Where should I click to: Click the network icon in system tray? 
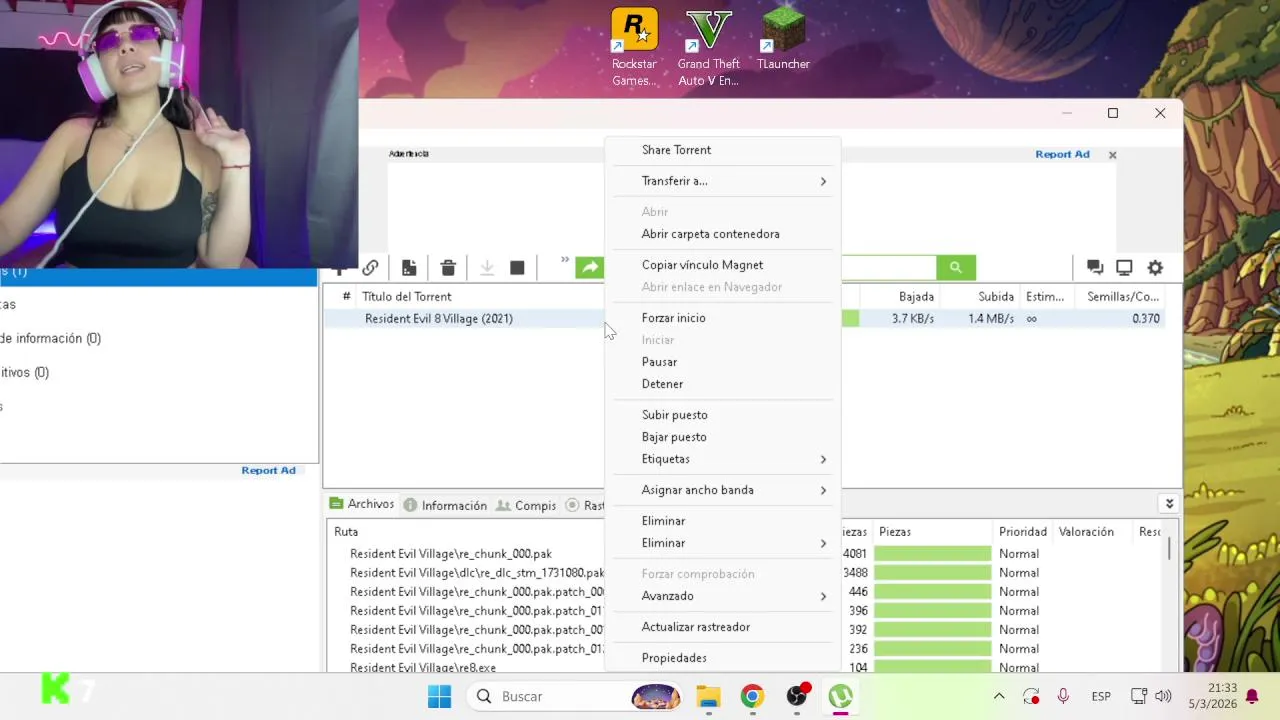[1138, 696]
